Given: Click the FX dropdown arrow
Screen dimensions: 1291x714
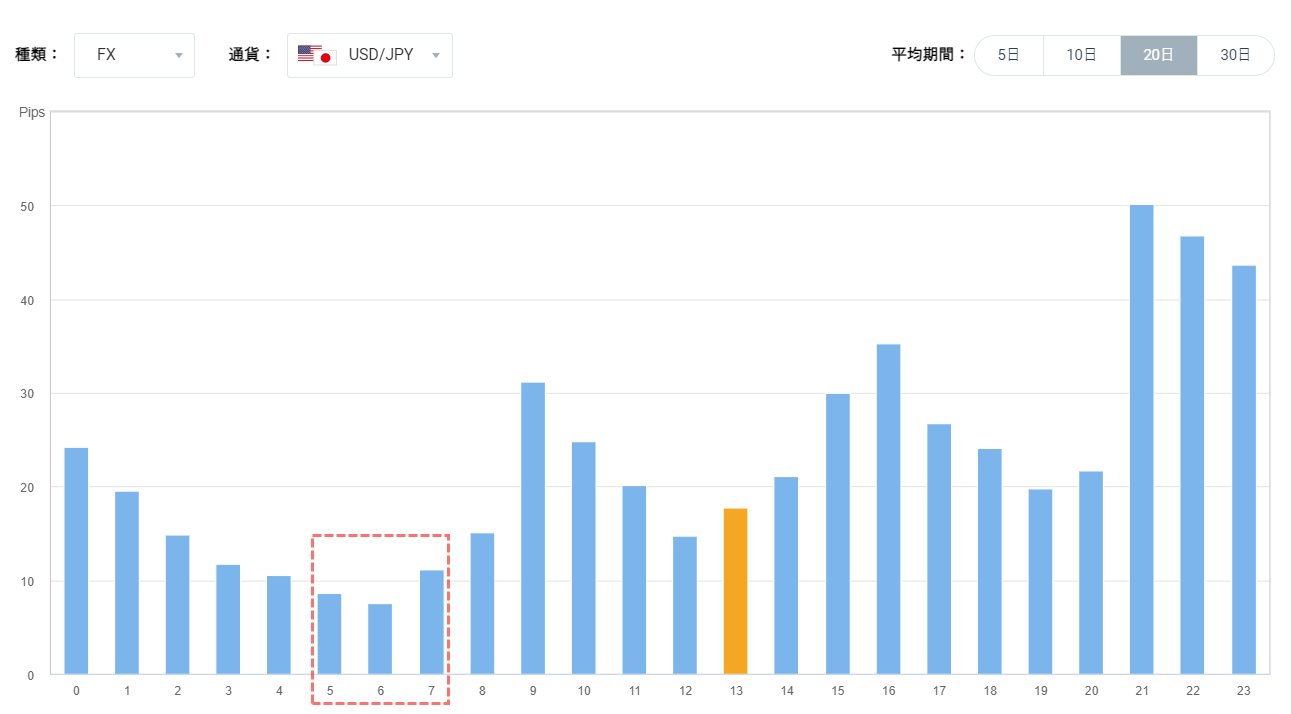Looking at the screenshot, I should coord(179,56).
